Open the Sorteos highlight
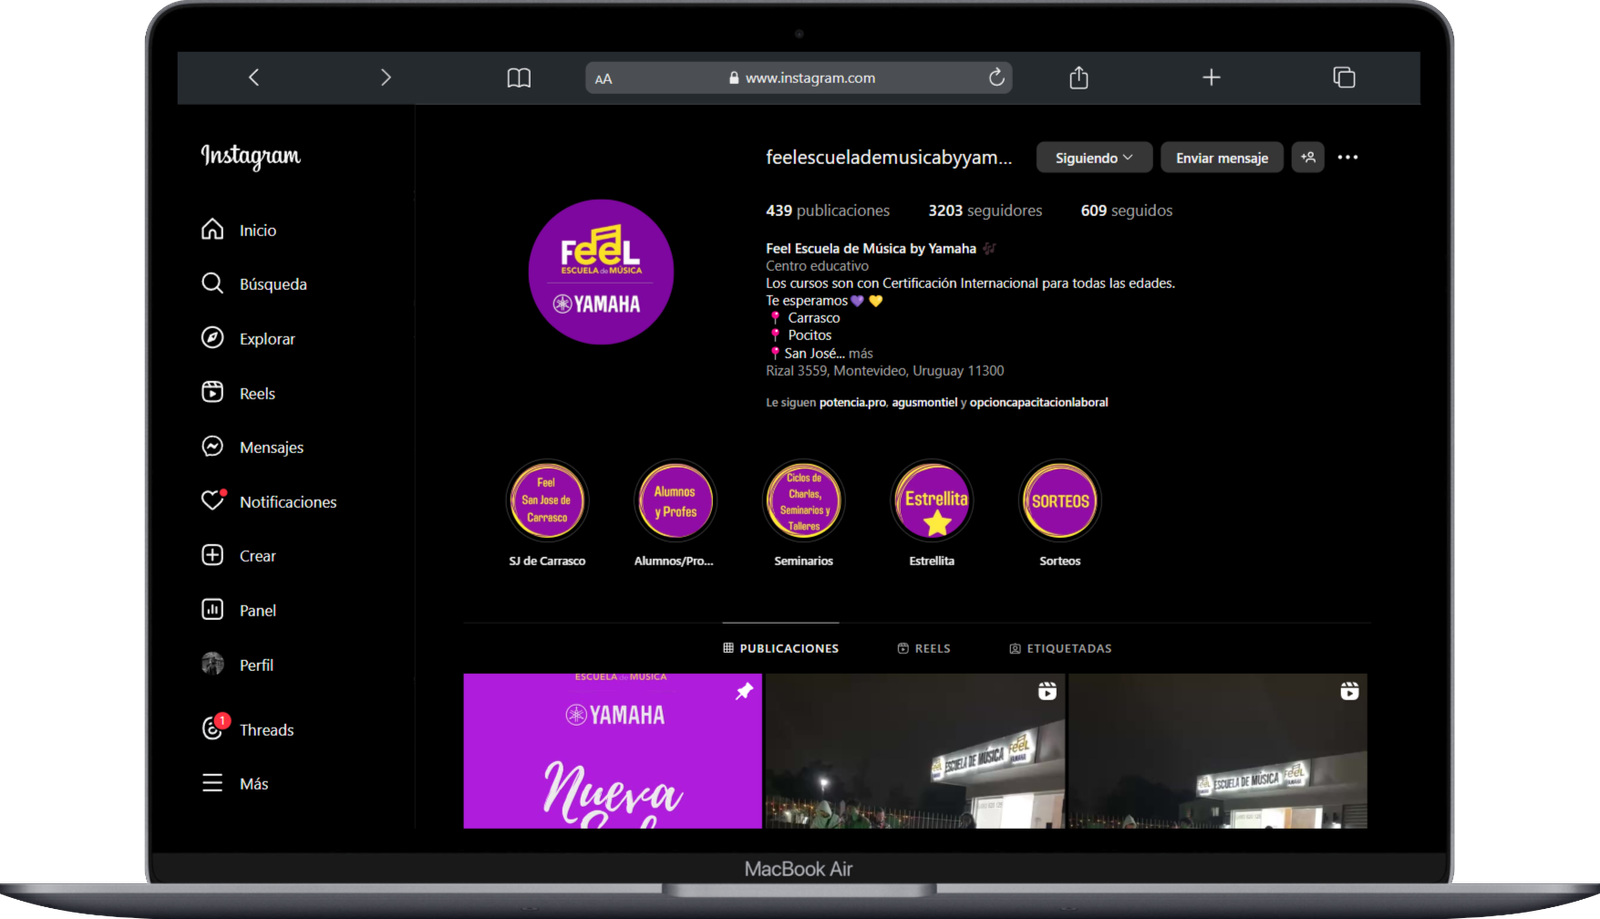This screenshot has height=919, width=1600. 1060,500
